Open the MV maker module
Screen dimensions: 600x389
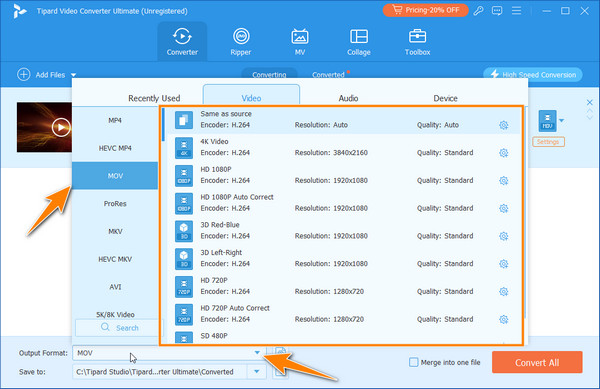(300, 41)
